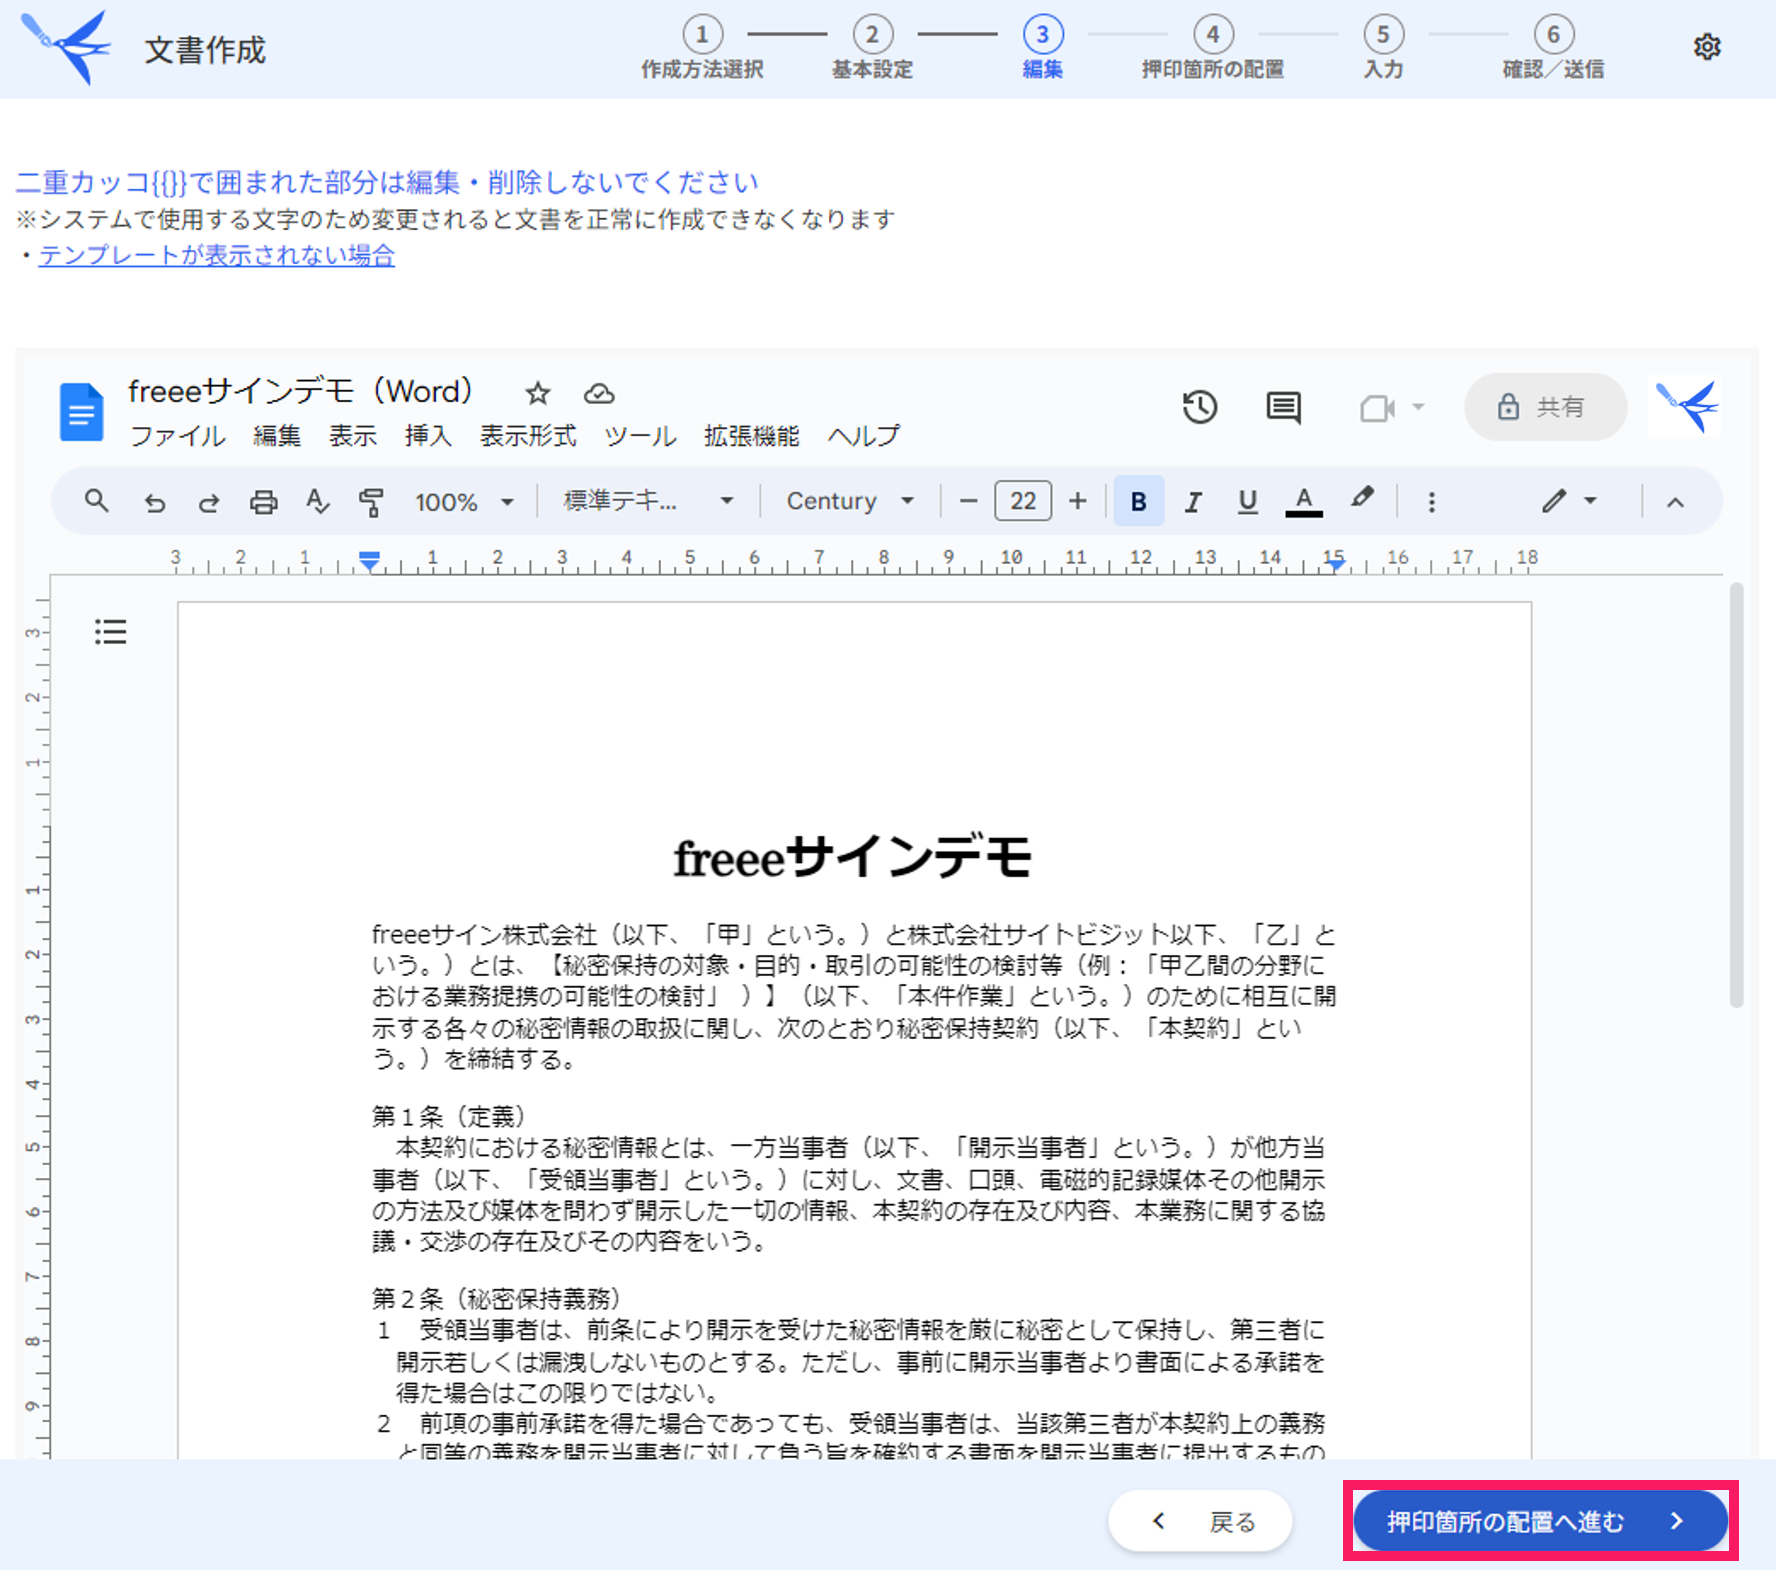The image size is (1776, 1570).
Task: Go to step 1 作成方法選択
Action: point(702,48)
